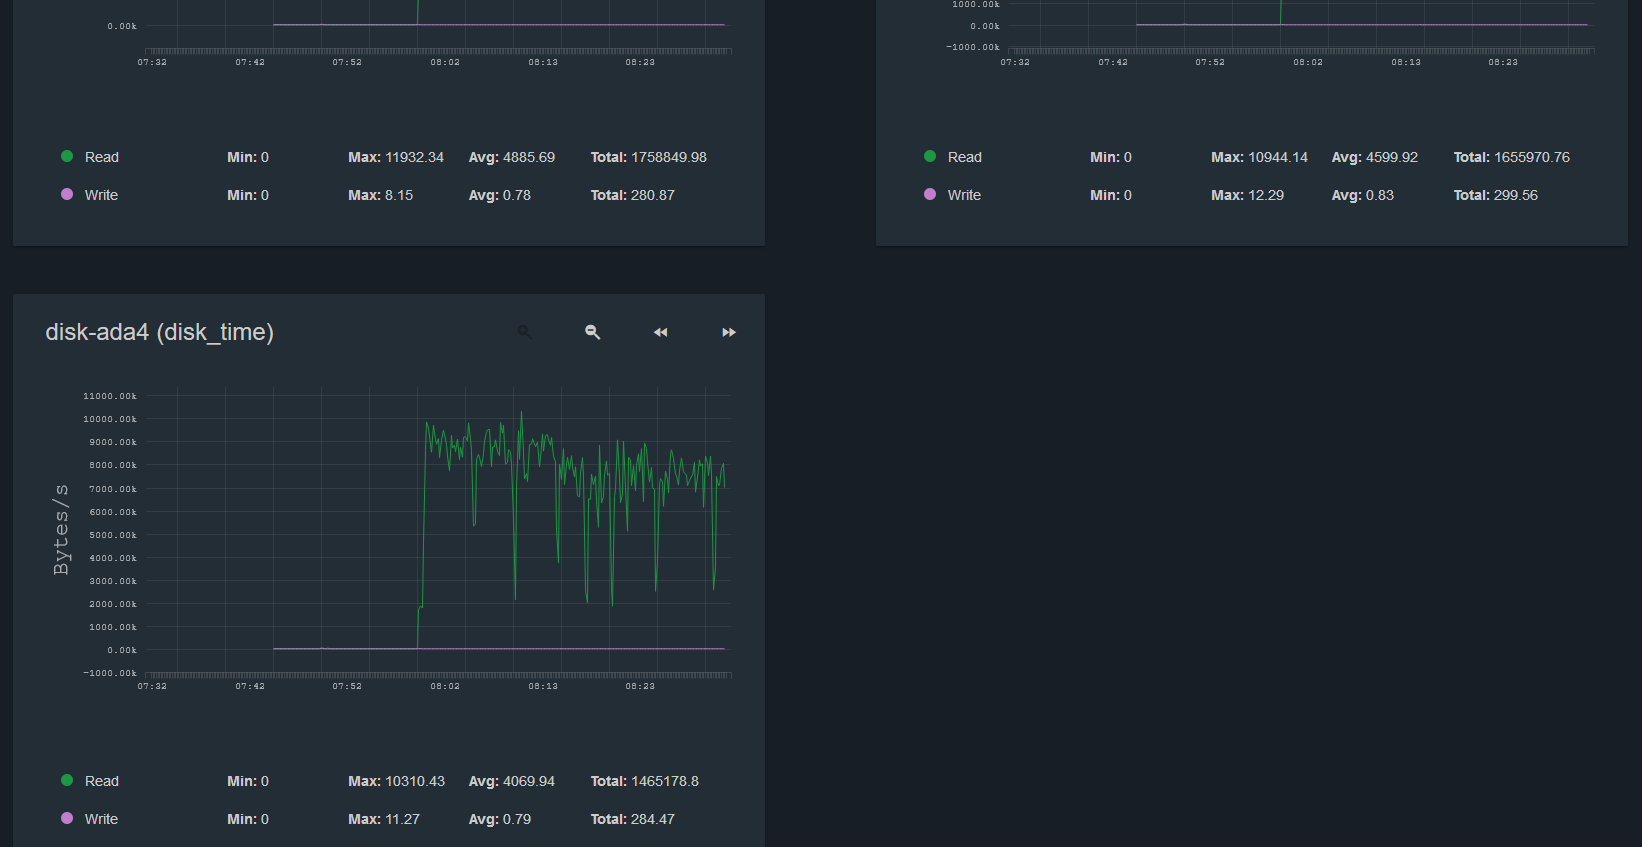Click green Read dot beside Max 10944.14 row

(x=930, y=156)
